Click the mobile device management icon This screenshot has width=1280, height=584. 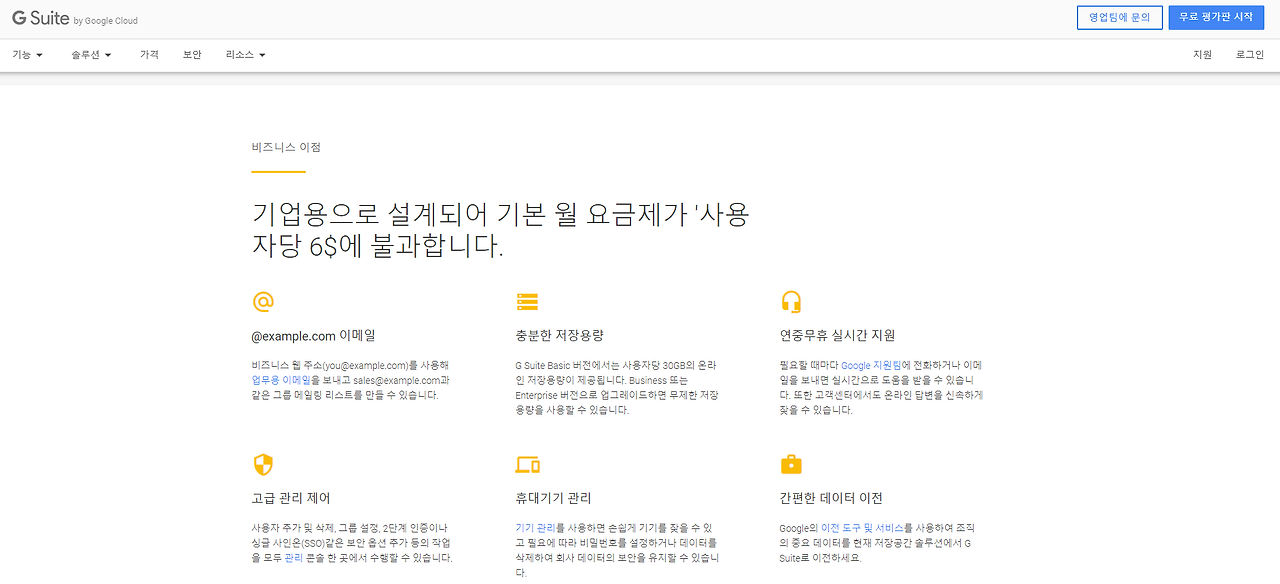(527, 464)
